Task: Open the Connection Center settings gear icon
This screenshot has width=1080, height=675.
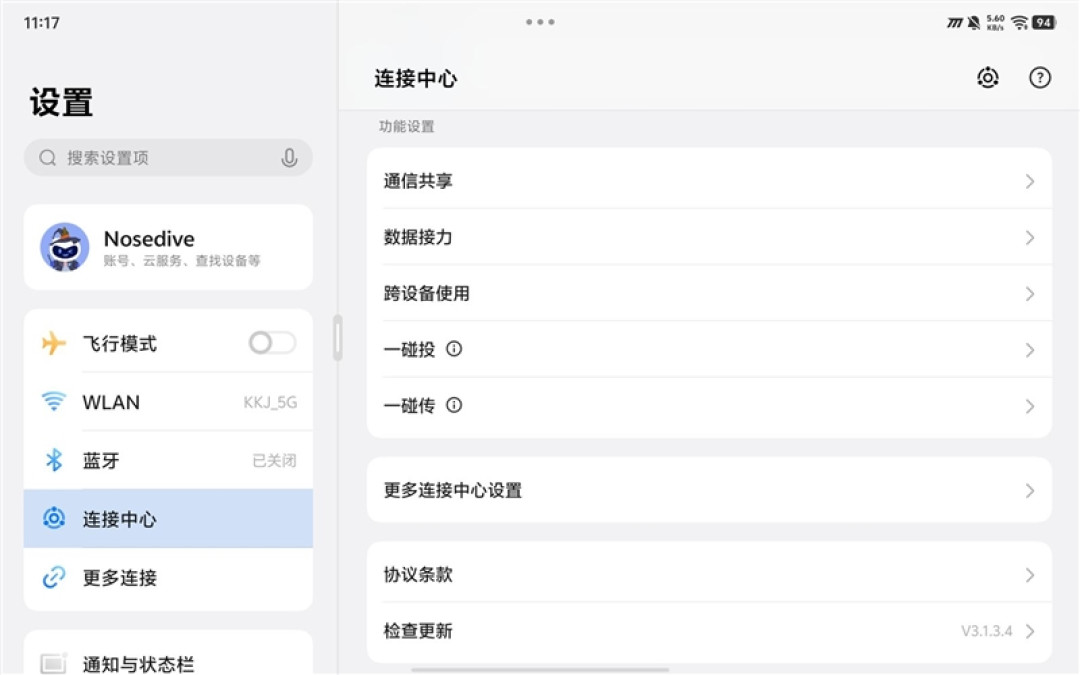Action: 988,78
